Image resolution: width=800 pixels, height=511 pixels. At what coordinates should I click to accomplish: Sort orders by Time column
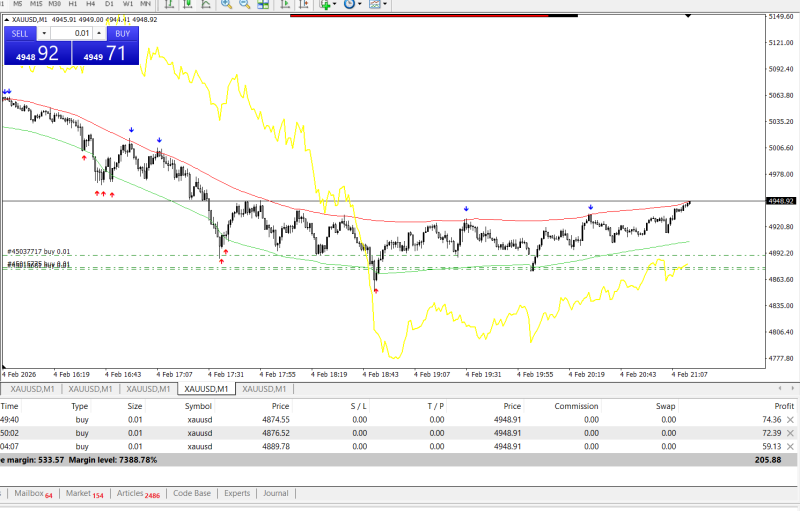(x=9, y=406)
